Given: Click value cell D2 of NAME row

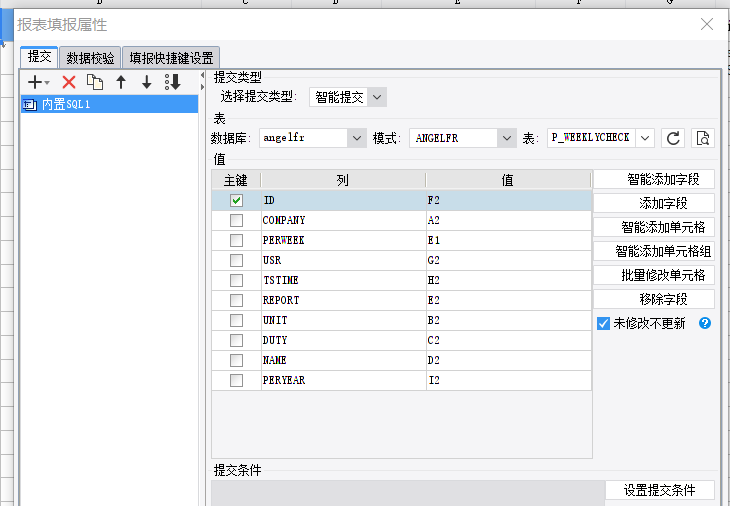Looking at the screenshot, I should tap(509, 360).
